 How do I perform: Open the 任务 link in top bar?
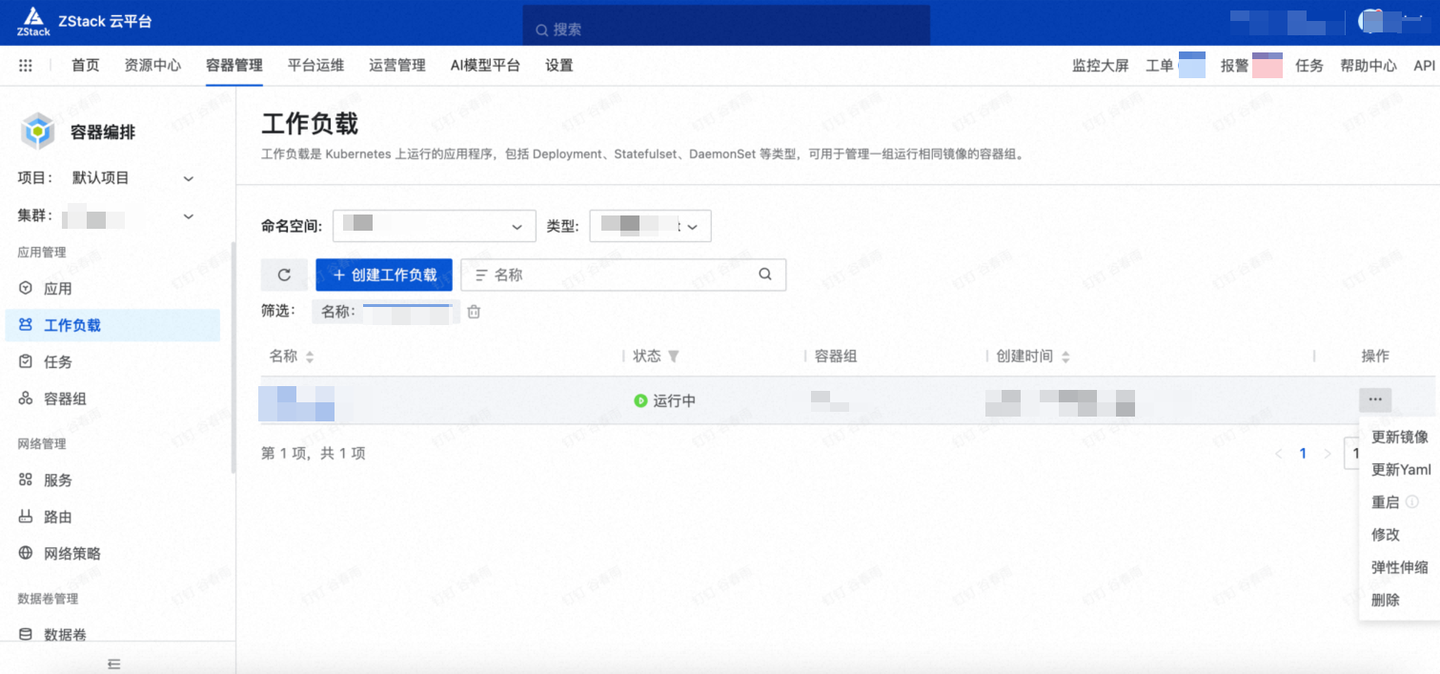(x=1309, y=65)
